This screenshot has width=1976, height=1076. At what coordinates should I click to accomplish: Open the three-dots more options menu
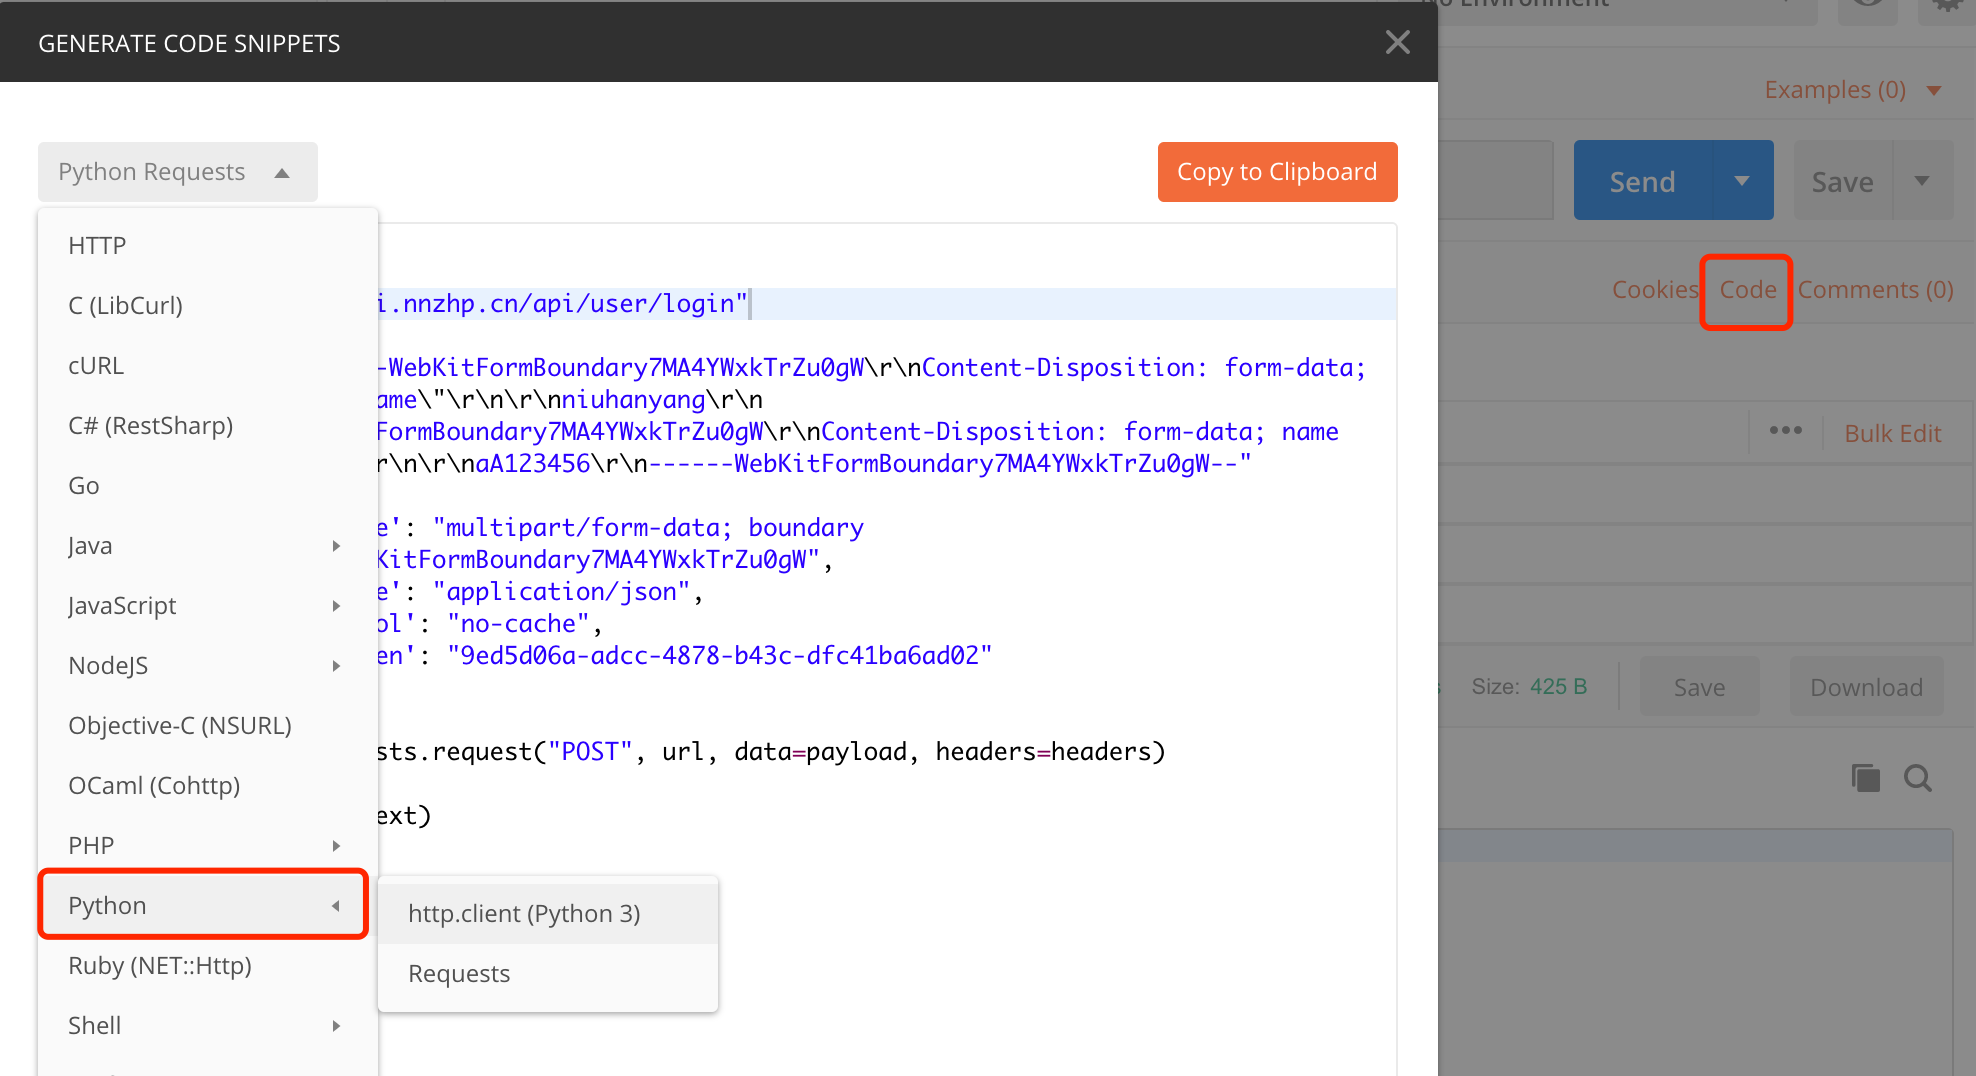coord(1785,431)
